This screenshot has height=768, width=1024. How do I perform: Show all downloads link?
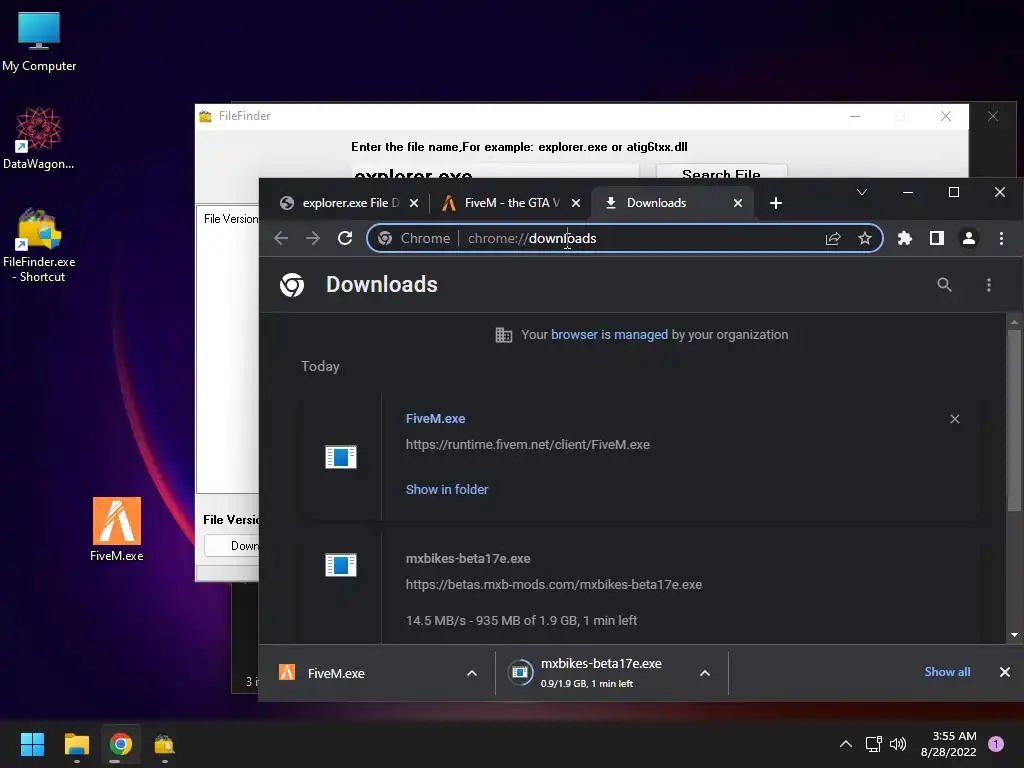point(947,672)
